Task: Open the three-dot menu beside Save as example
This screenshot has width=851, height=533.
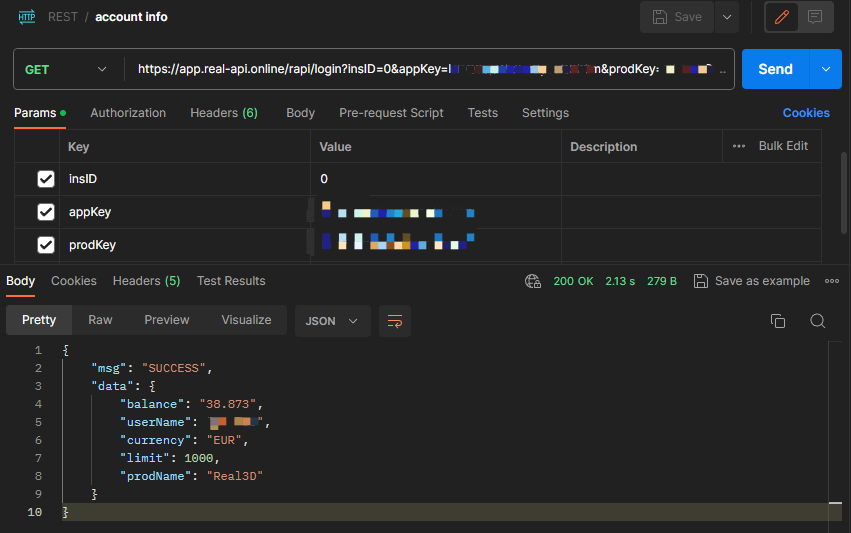Action: (x=831, y=281)
